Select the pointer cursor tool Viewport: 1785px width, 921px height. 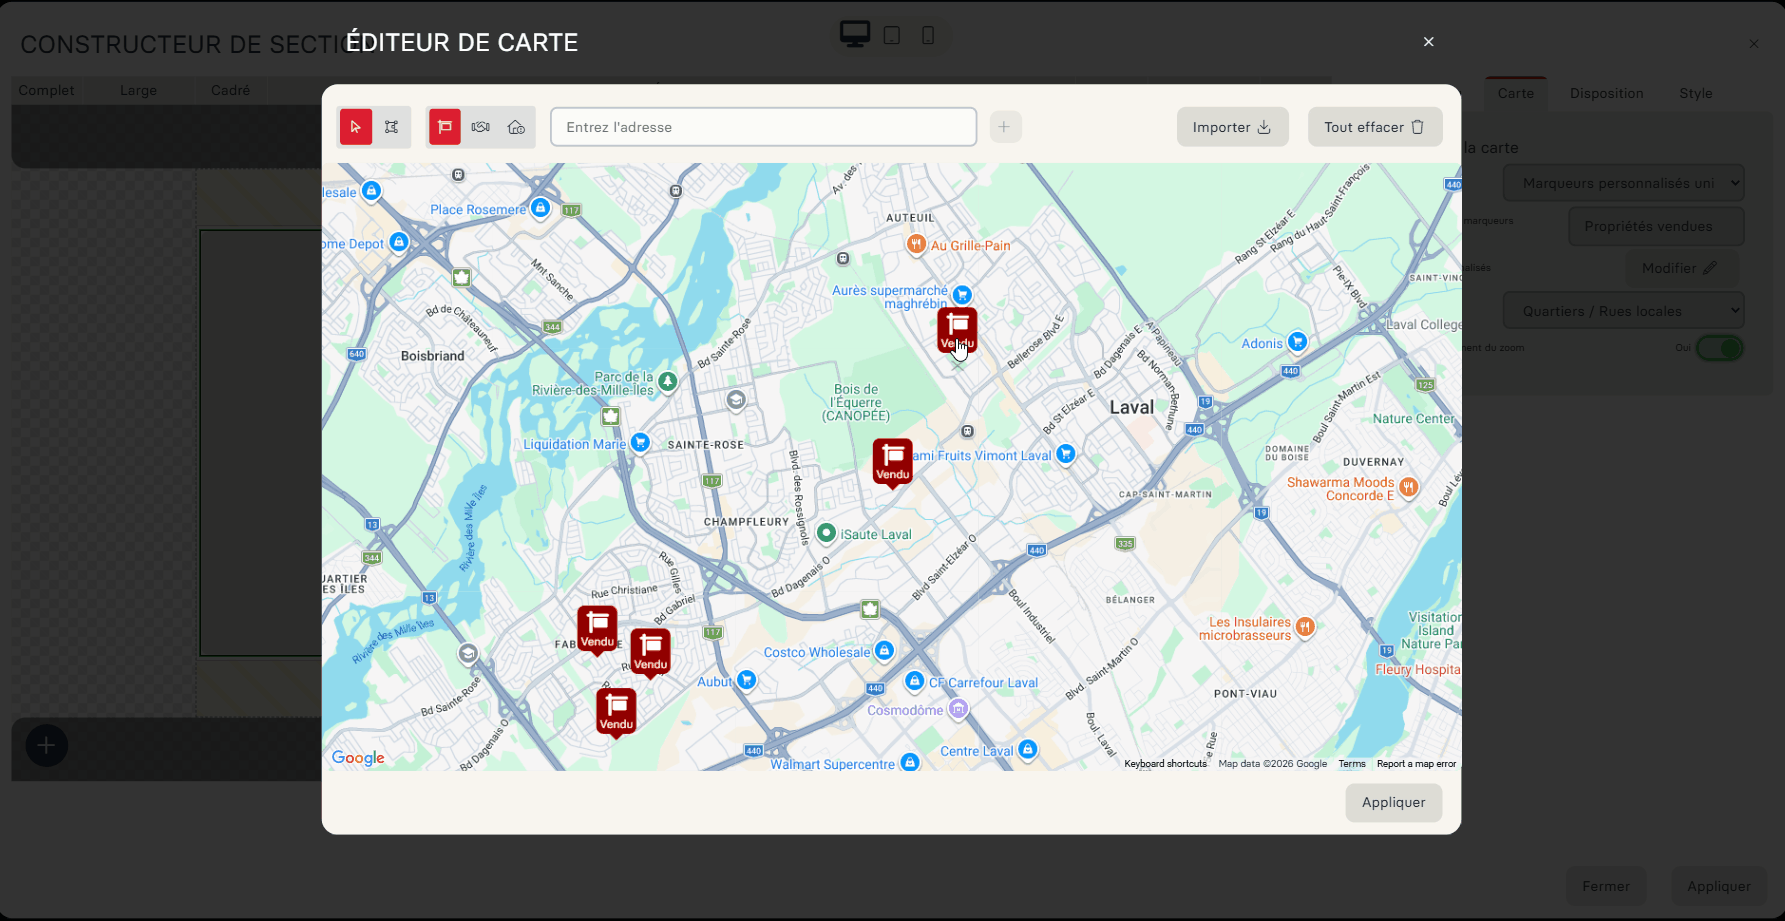click(x=356, y=127)
